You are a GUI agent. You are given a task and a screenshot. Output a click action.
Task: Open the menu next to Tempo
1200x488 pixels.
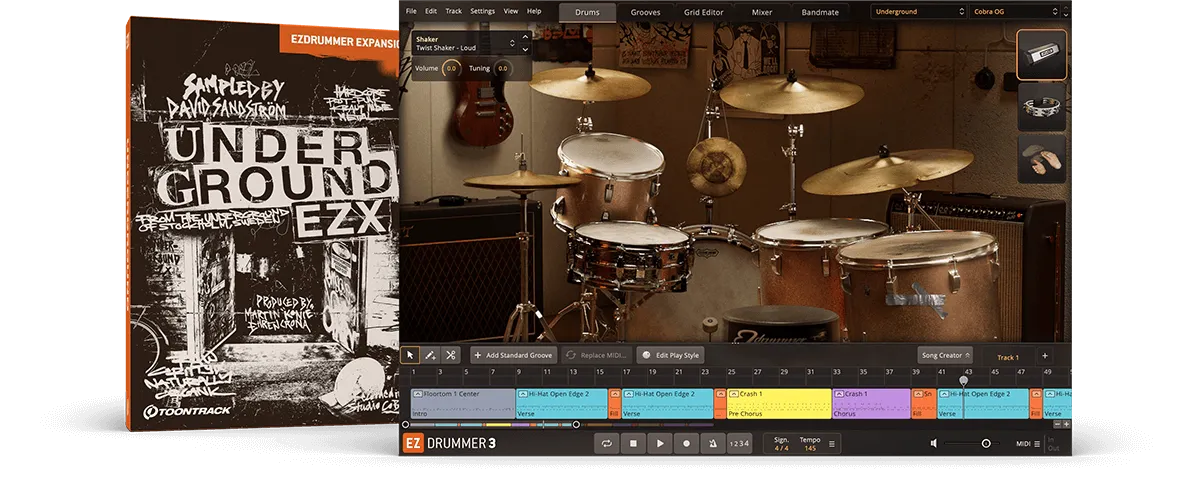click(832, 443)
